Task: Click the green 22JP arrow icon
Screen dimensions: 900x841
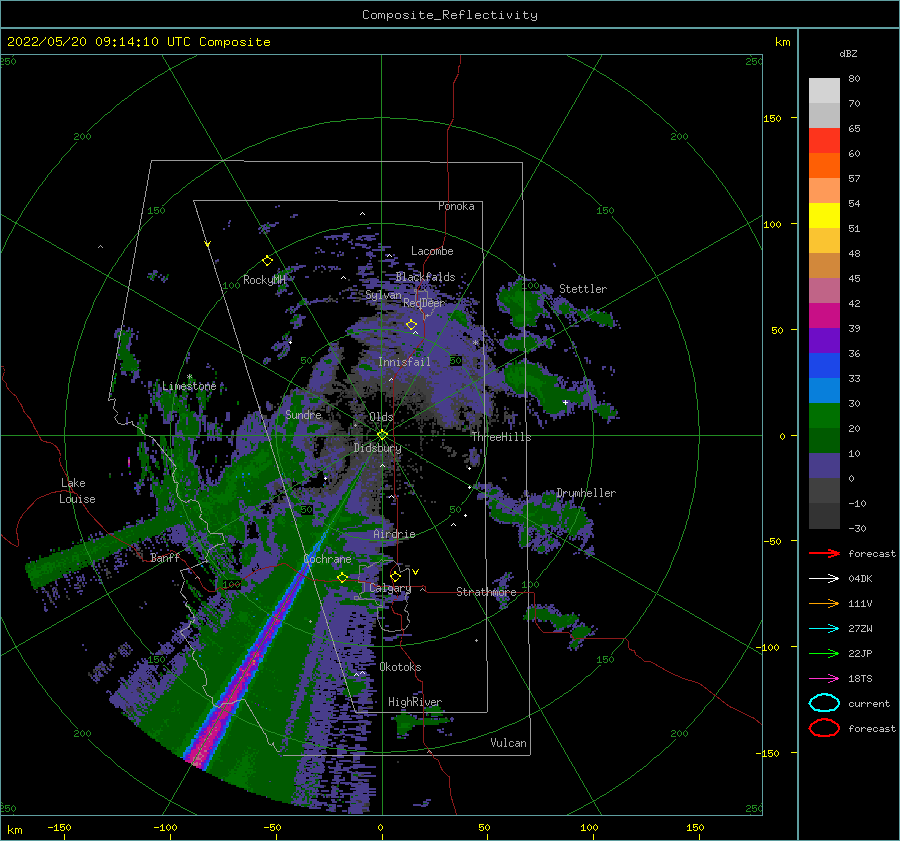Action: [x=824, y=653]
